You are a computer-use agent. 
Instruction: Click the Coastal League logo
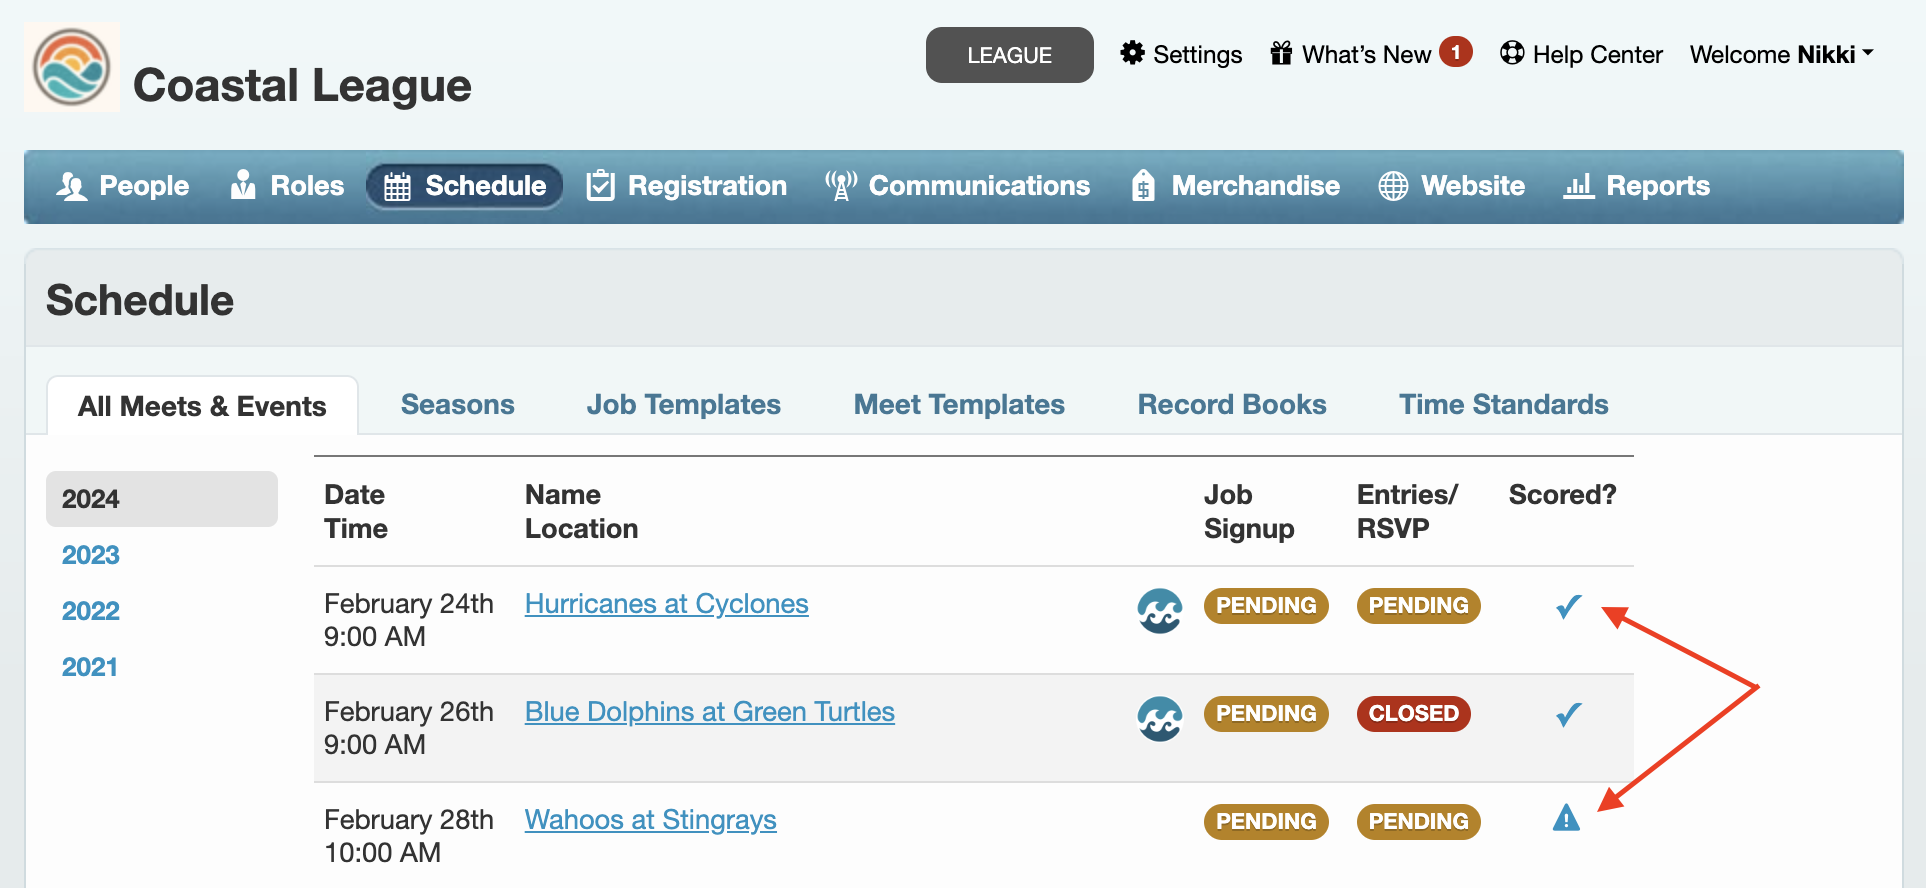click(x=72, y=67)
